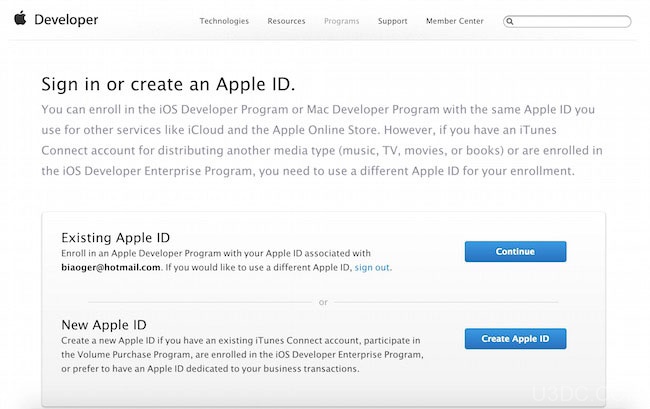Image resolution: width=650 pixels, height=409 pixels.
Task: Open the Member Center link
Action: pos(455,21)
